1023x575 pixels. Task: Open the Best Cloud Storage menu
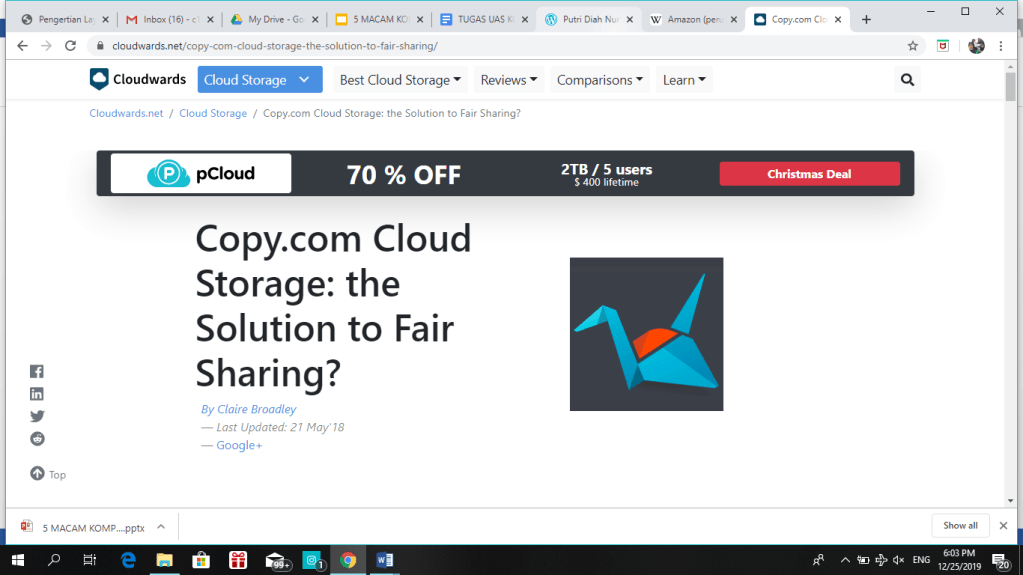400,80
